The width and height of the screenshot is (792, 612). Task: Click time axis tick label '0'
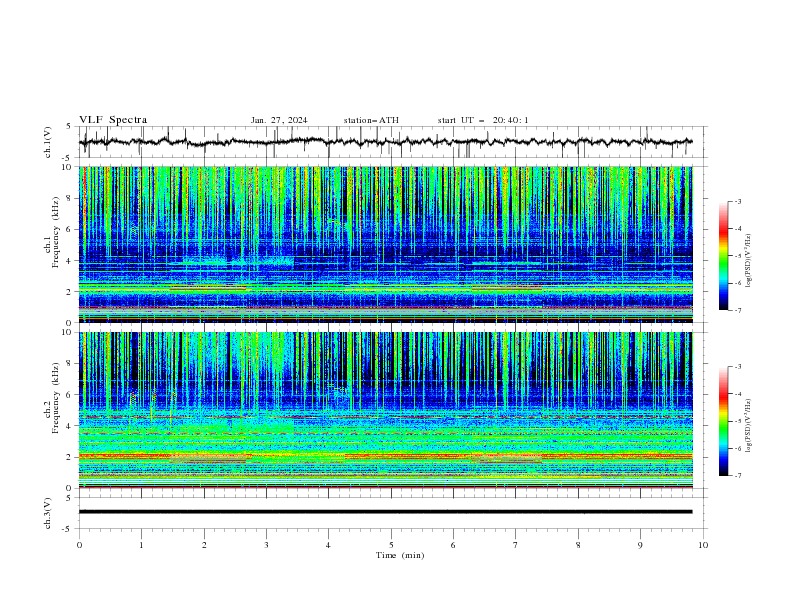click(x=79, y=545)
